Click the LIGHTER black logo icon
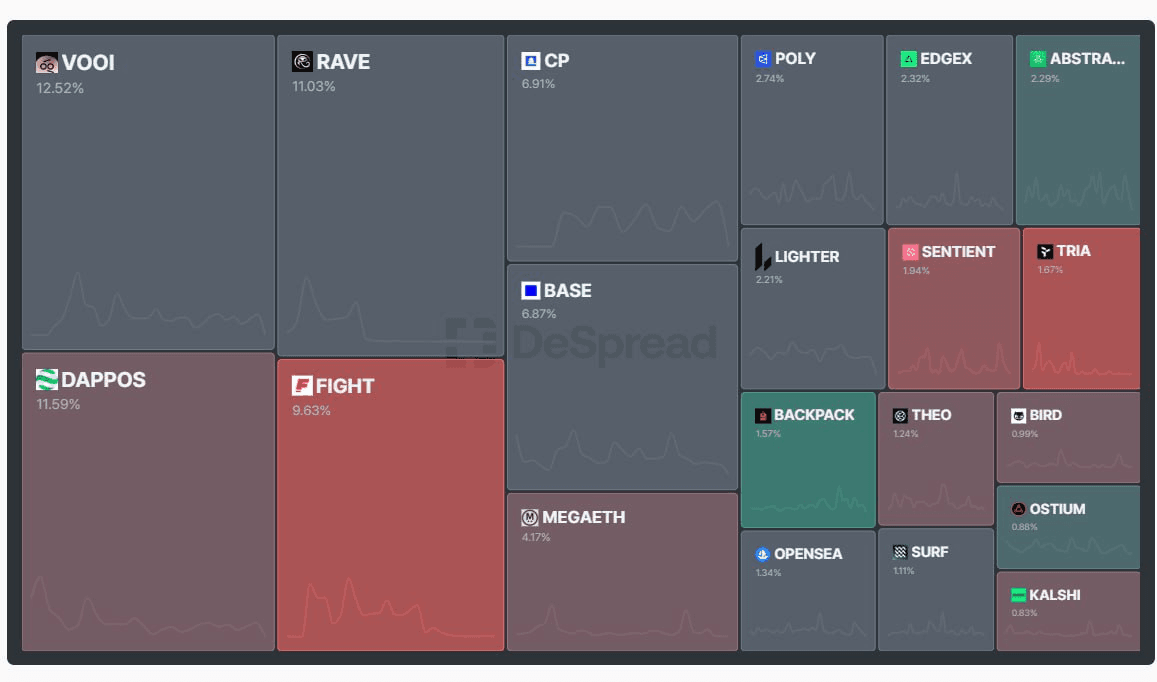1157x682 pixels. tap(763, 257)
